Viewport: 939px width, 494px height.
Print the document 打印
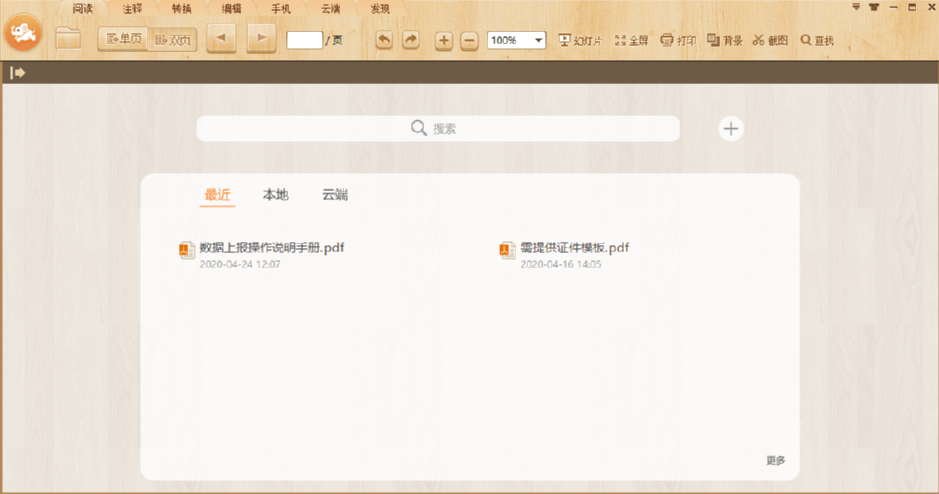(x=678, y=40)
